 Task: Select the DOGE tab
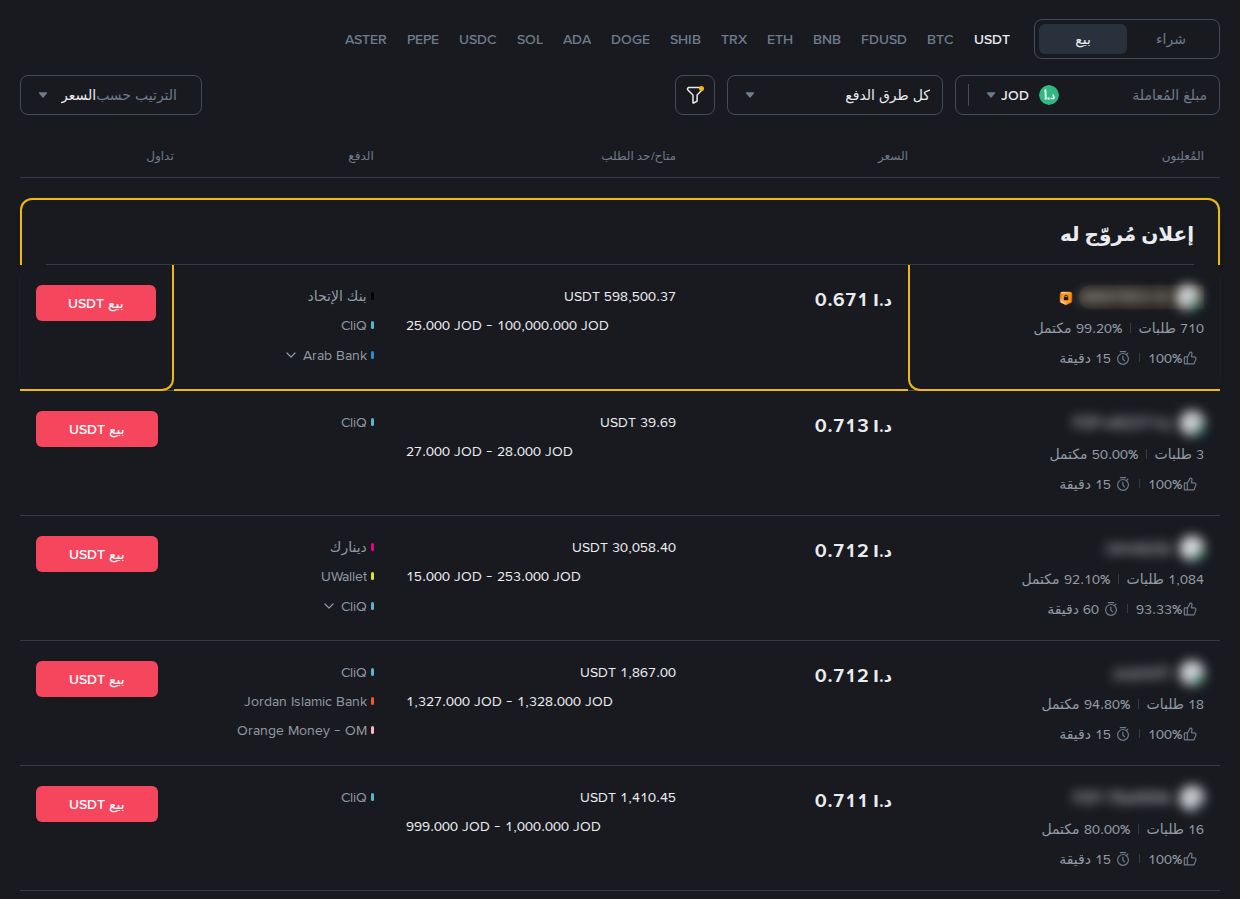tap(630, 40)
